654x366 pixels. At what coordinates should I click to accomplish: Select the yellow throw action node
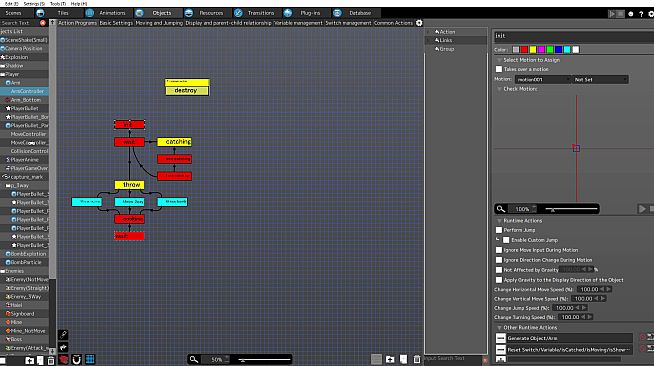[130, 185]
